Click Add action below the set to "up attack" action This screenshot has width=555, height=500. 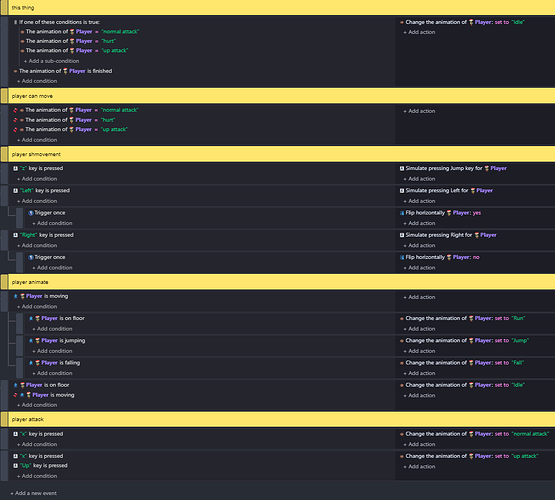click(x=419, y=467)
